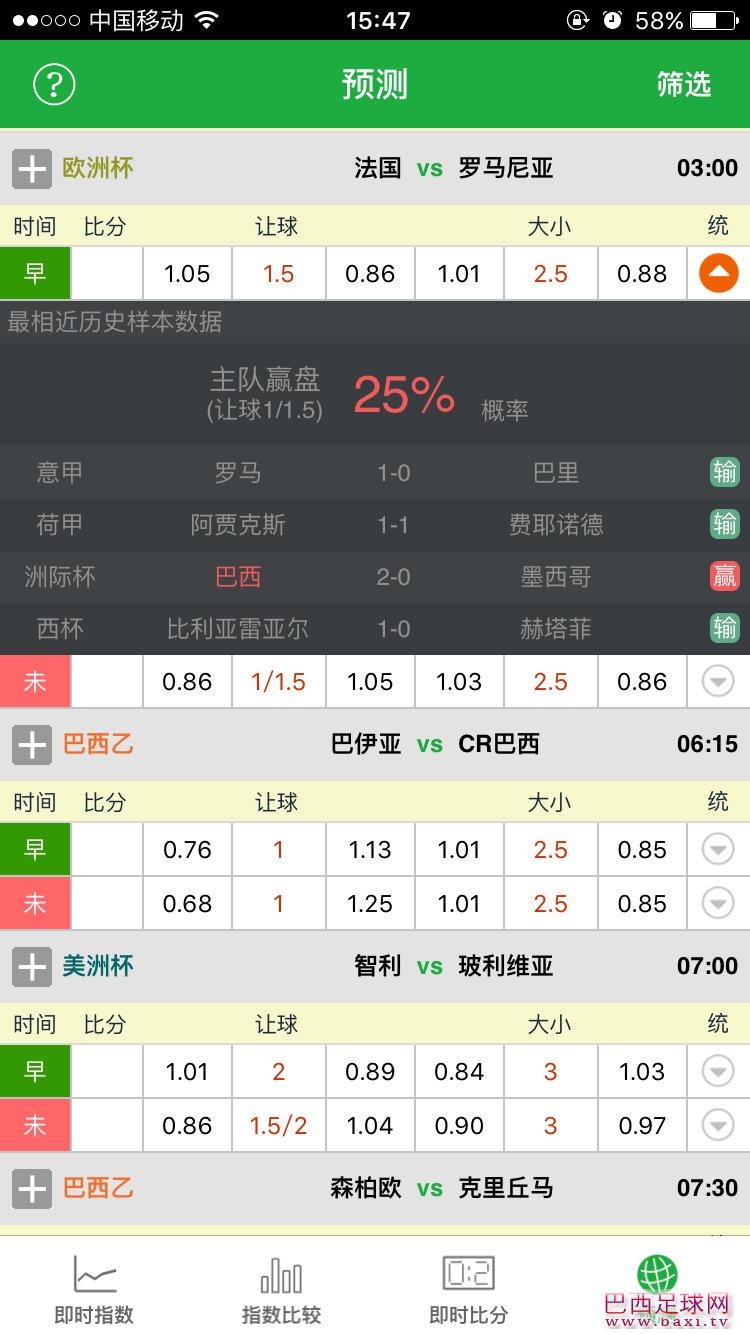The height and width of the screenshot is (1334, 750).
Task: Tap the plus icon beside 美洲杯
Action: 32,967
